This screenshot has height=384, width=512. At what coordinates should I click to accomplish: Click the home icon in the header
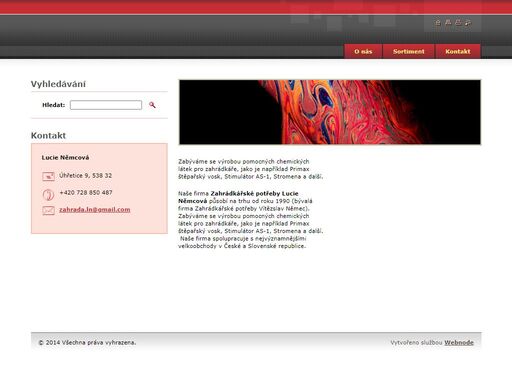click(438, 22)
